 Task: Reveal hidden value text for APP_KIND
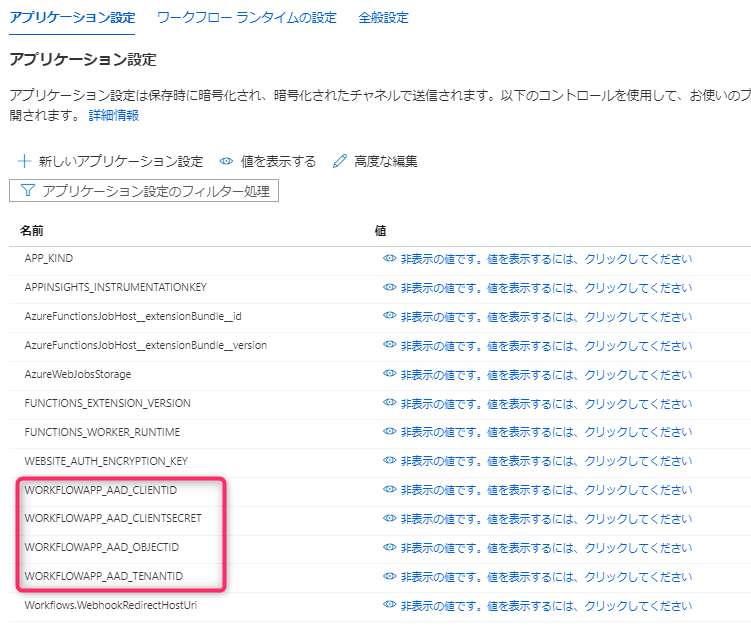546,259
